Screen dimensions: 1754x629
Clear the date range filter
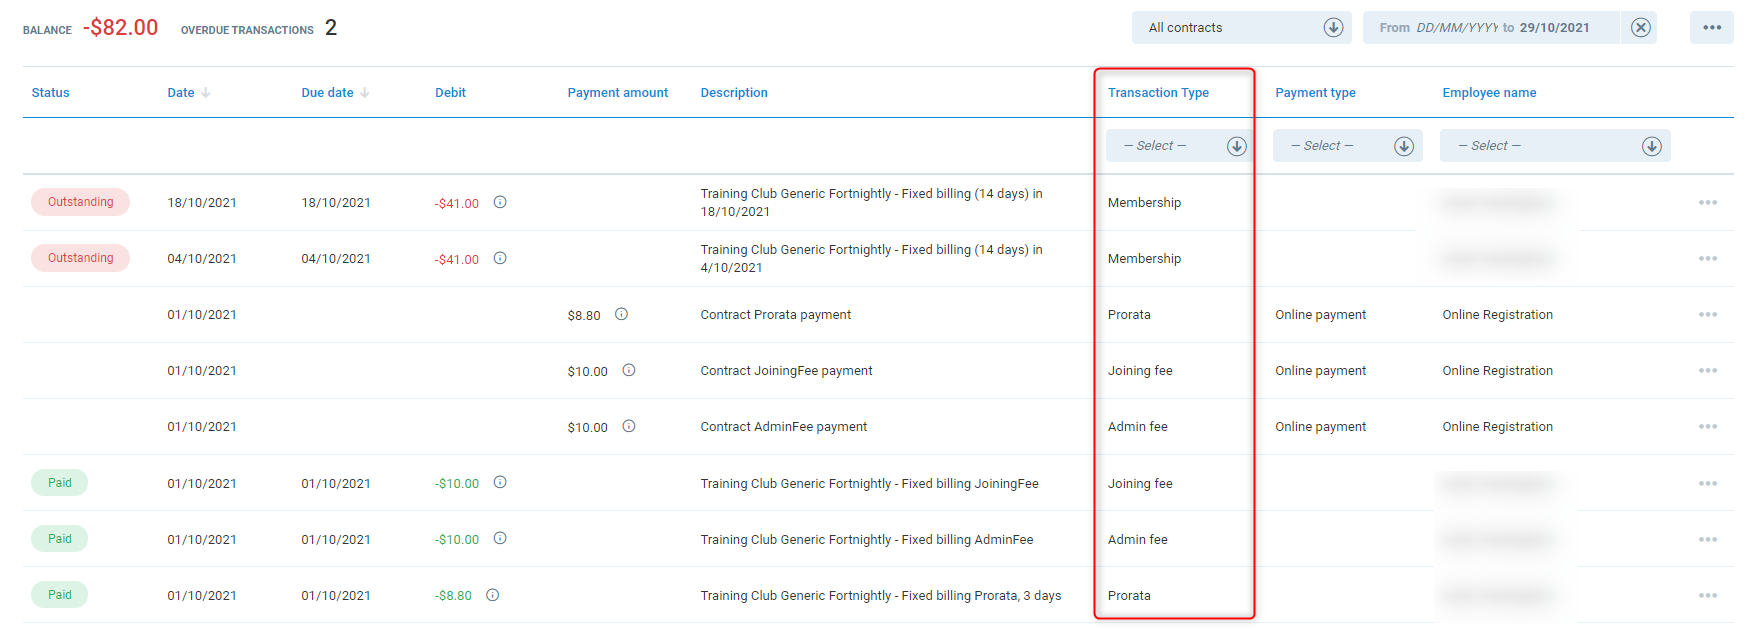[1640, 28]
